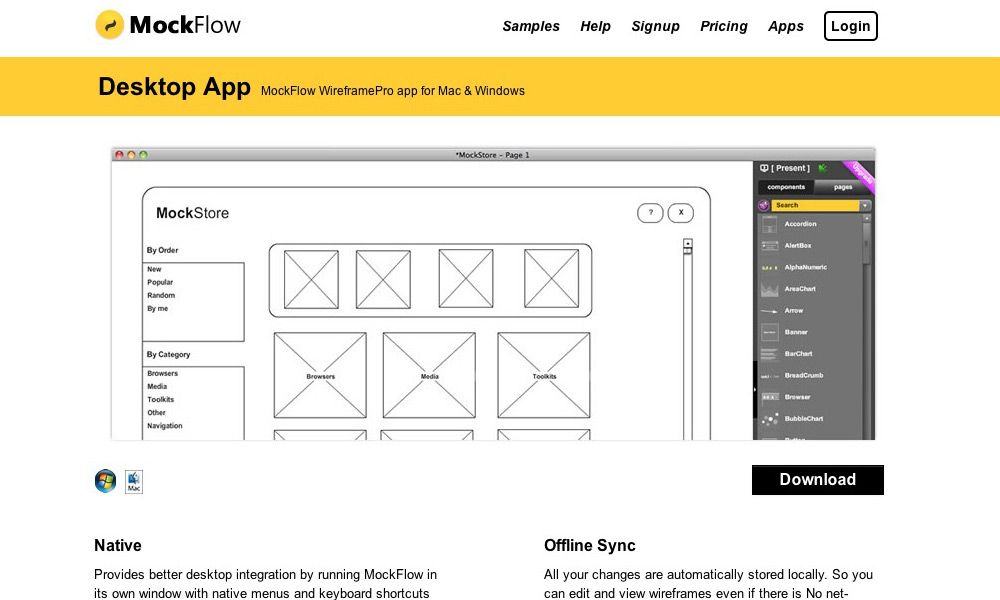Select 'Popular' in By Order list
The image size is (1000, 600).
pos(160,282)
